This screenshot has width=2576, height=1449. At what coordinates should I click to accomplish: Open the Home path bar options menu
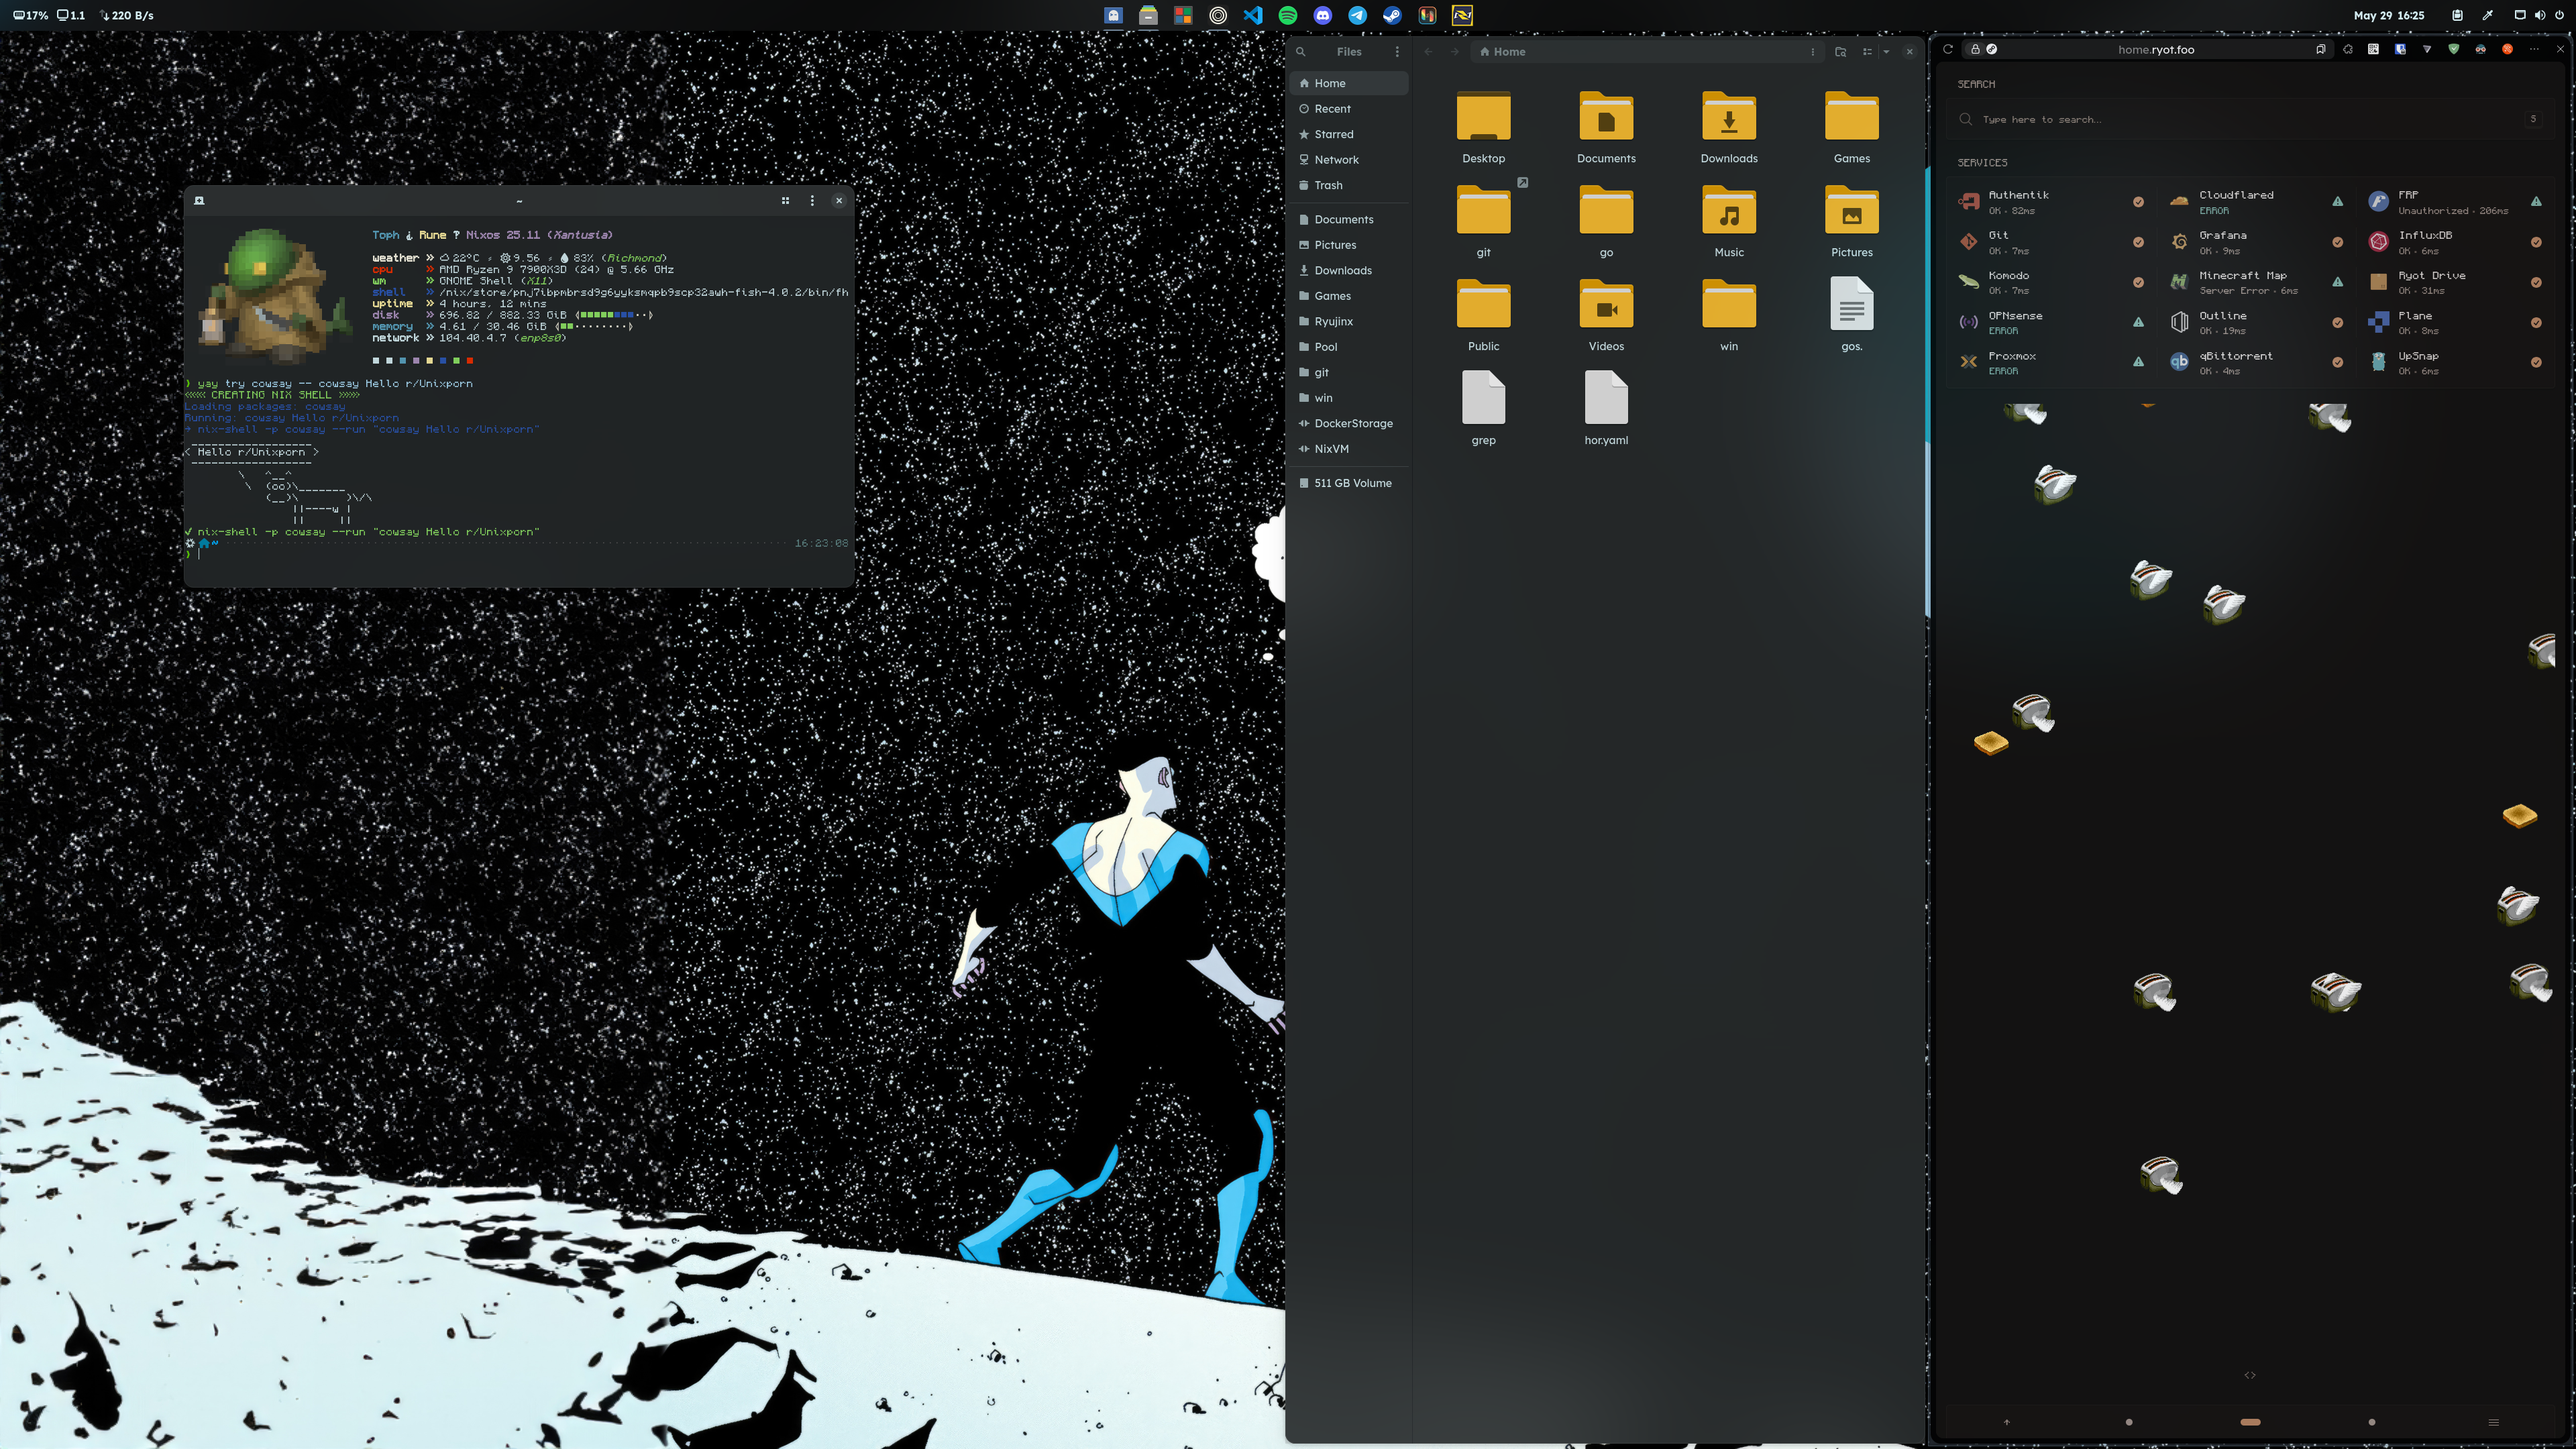pos(1812,52)
